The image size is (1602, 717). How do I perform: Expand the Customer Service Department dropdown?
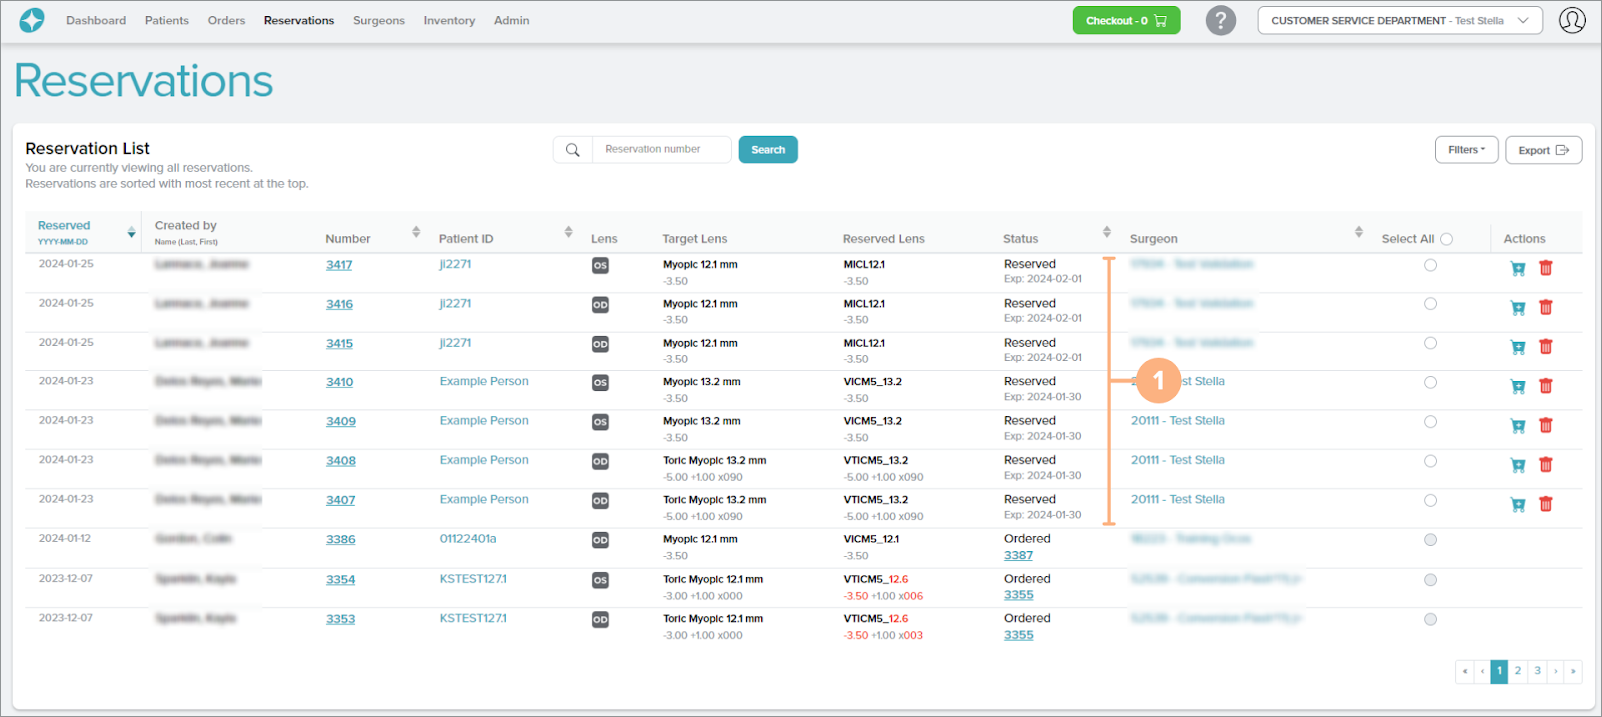coord(1399,20)
